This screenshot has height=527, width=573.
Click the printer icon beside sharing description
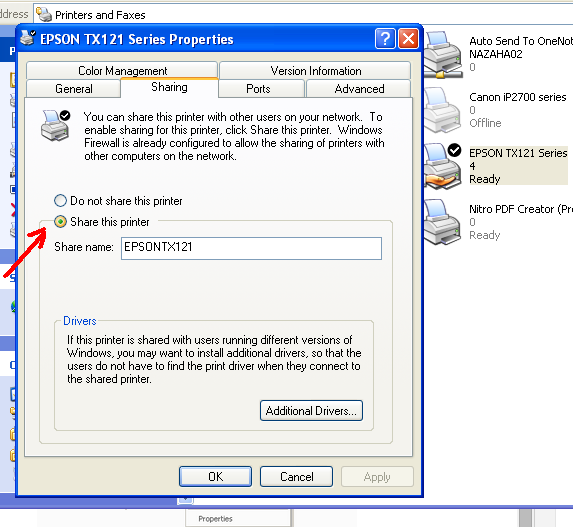(x=55, y=126)
